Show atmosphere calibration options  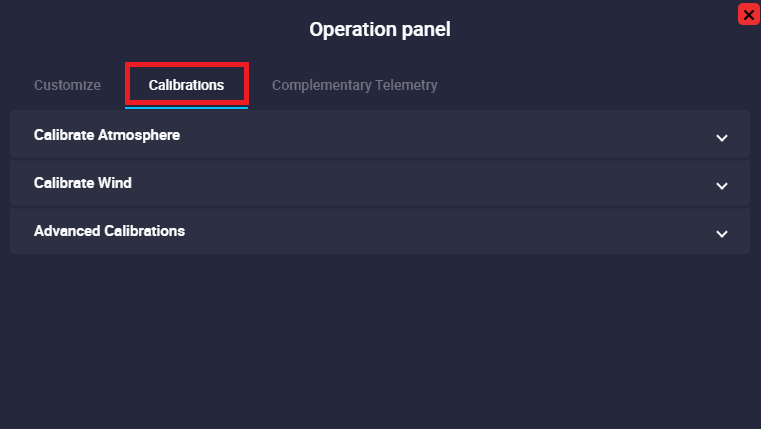click(x=380, y=135)
